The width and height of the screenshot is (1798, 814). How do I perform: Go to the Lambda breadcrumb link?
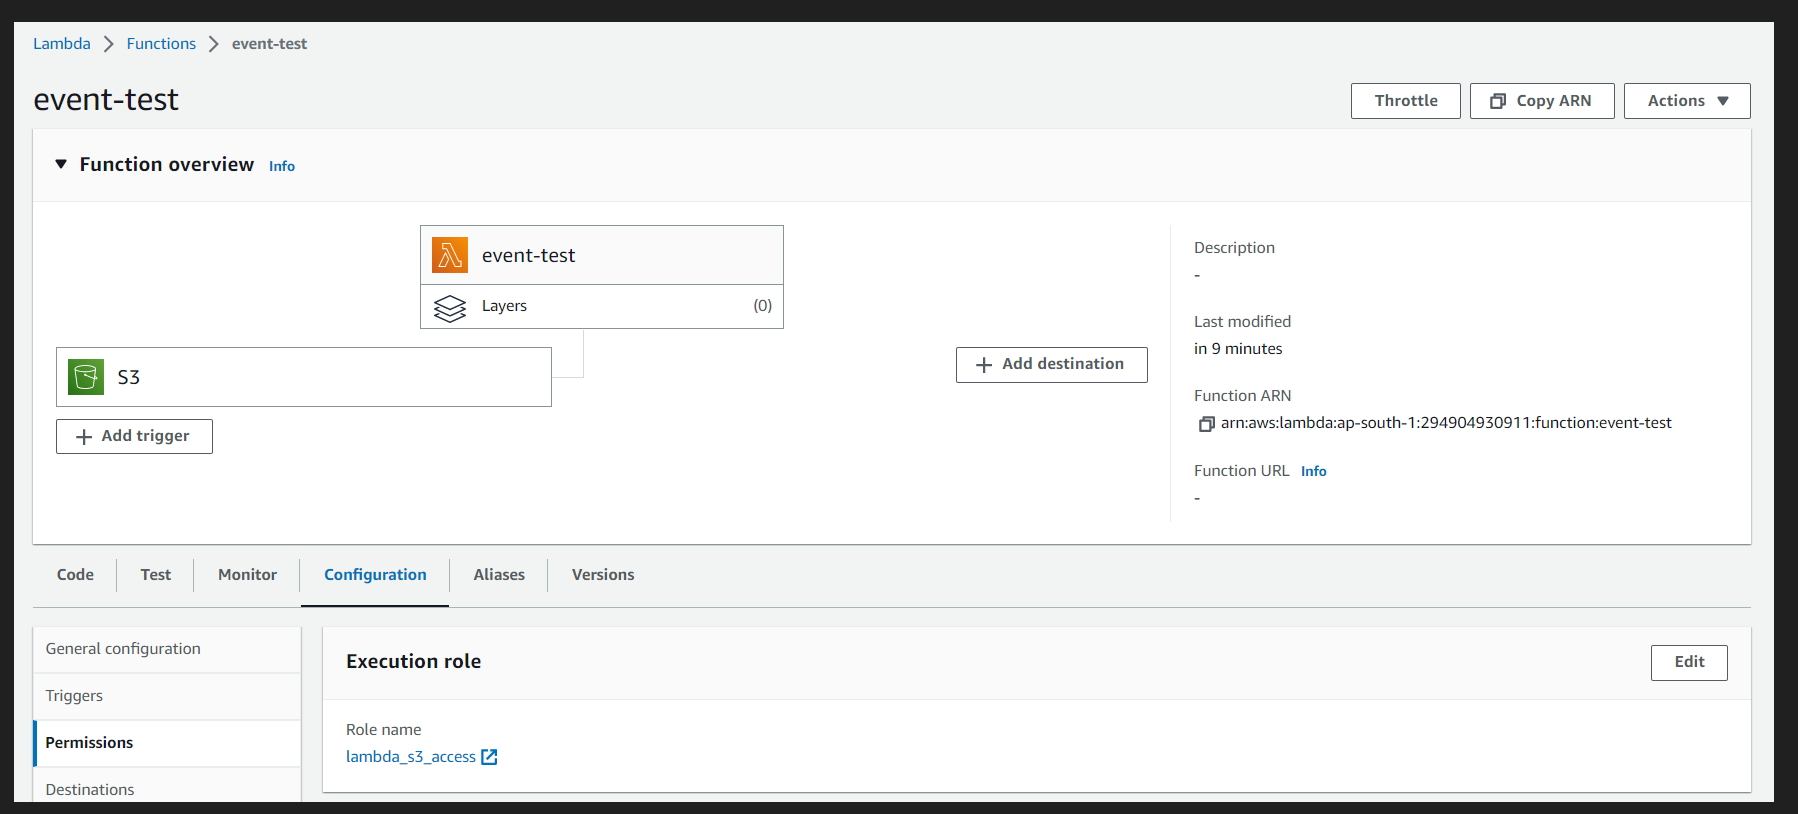coord(62,44)
